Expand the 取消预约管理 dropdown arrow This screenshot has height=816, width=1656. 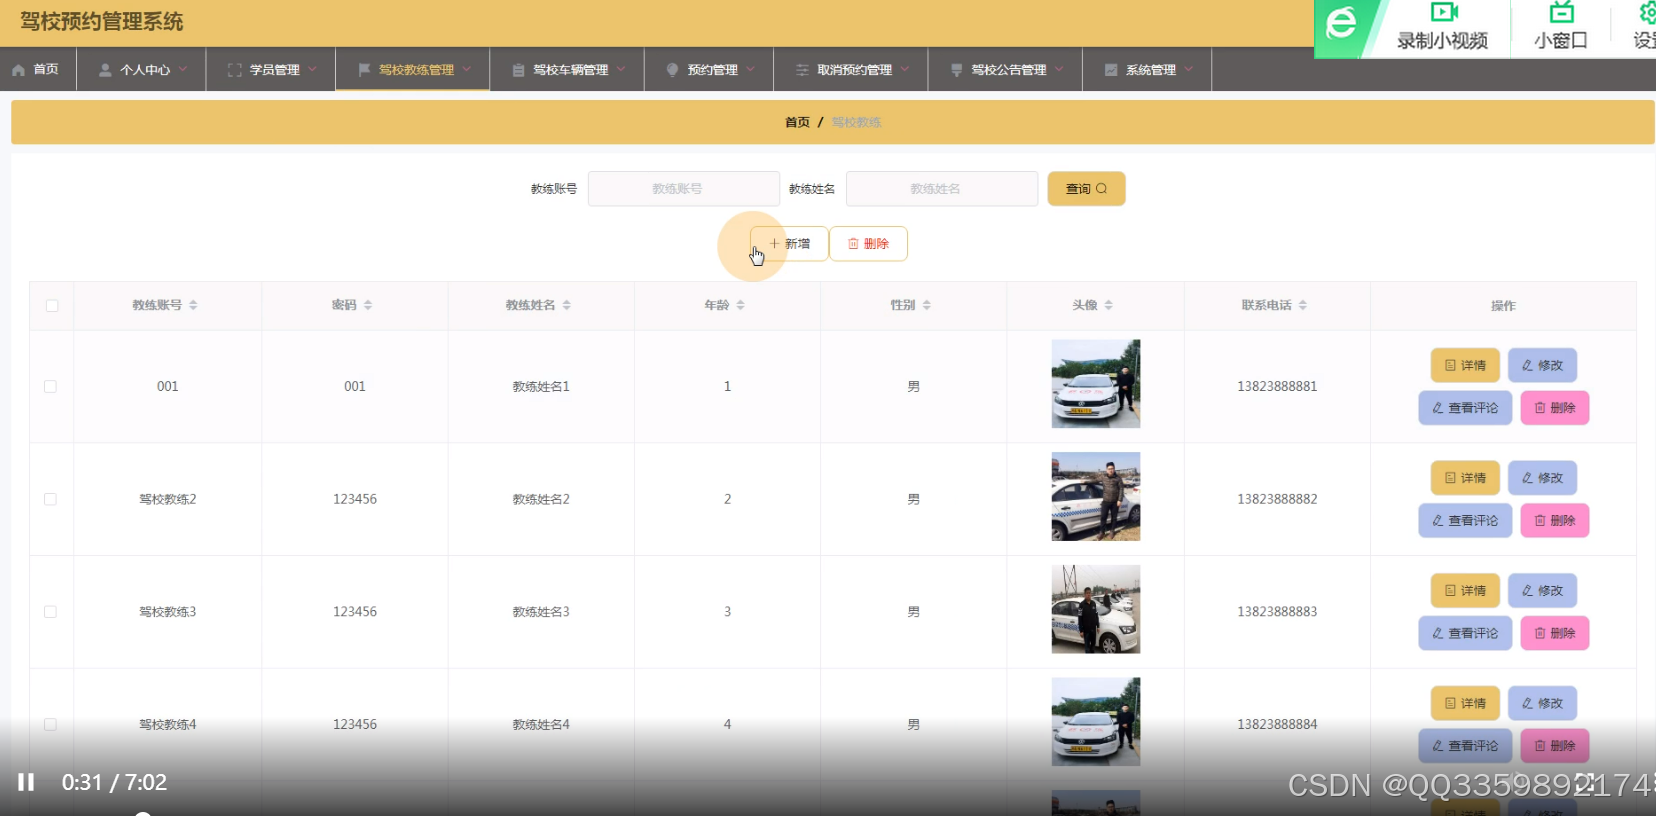coord(904,69)
